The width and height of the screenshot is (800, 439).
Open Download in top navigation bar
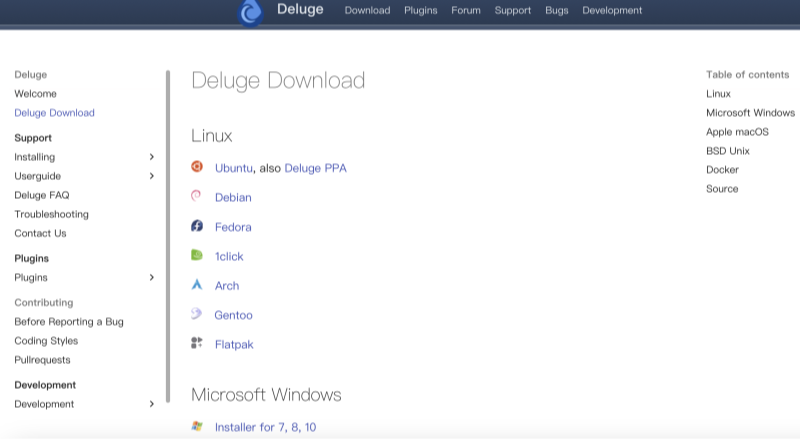point(367,10)
